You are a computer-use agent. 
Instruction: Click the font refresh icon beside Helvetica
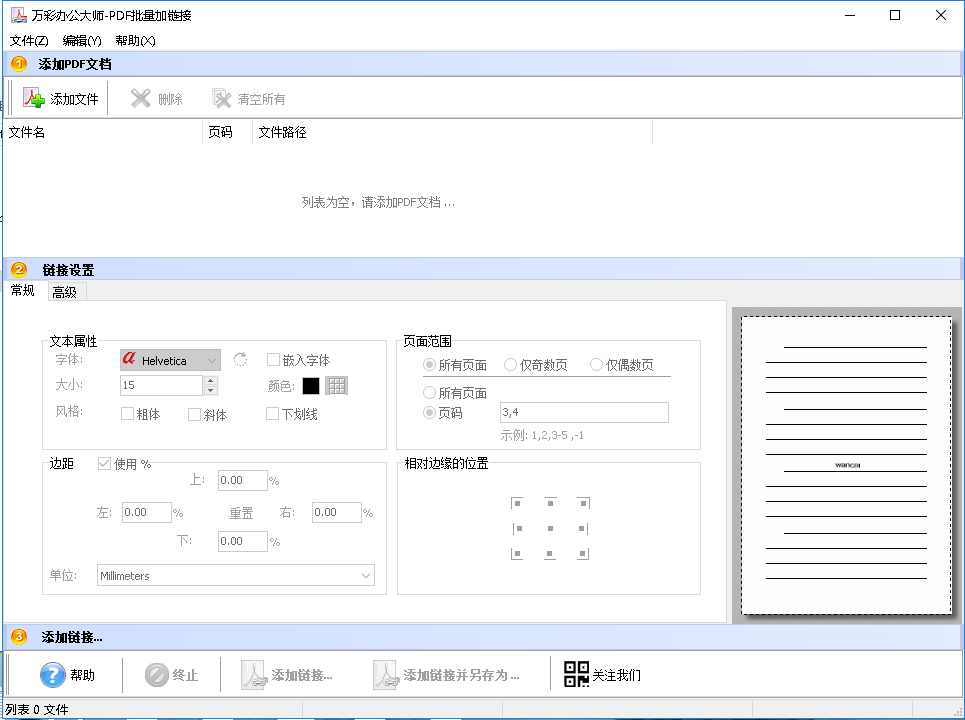pos(240,359)
